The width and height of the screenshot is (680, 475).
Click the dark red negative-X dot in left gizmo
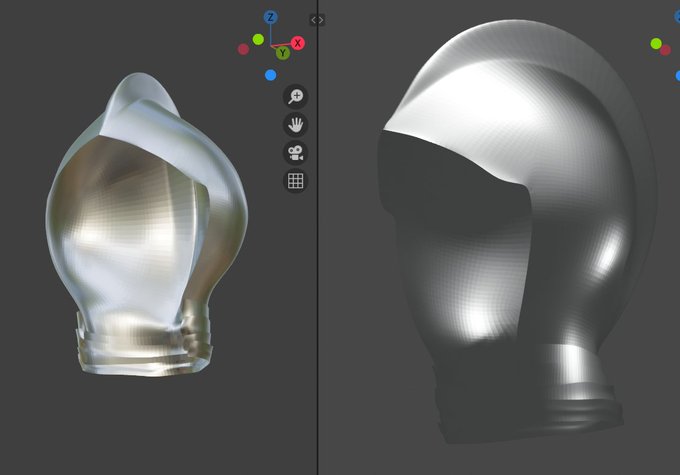[x=243, y=49]
